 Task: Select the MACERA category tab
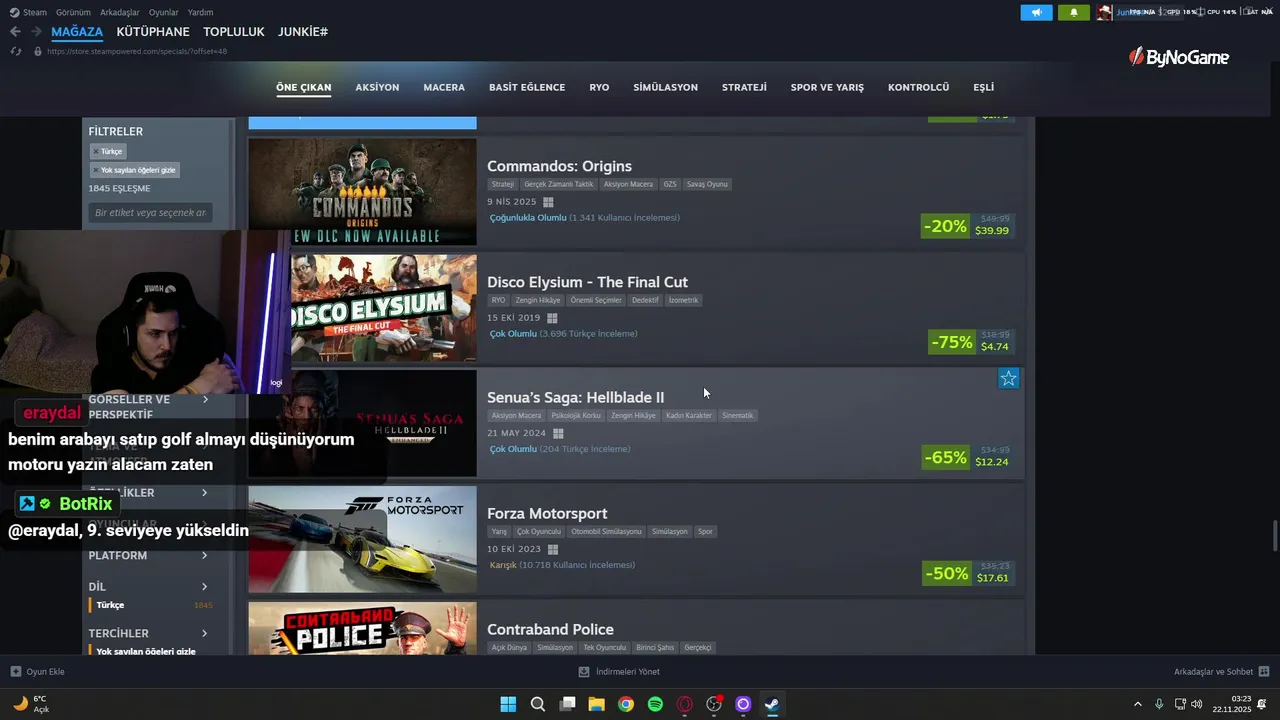(444, 87)
